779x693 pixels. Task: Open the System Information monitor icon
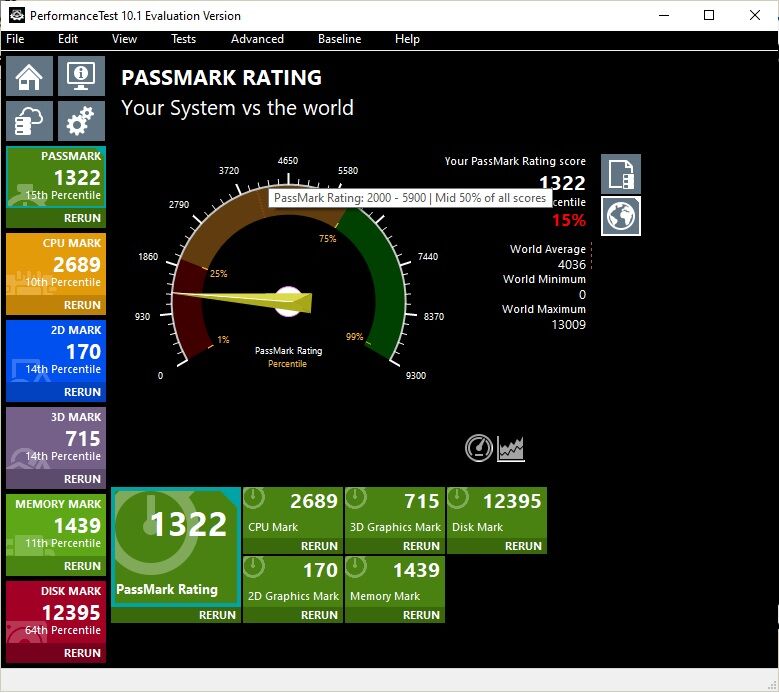[81, 76]
